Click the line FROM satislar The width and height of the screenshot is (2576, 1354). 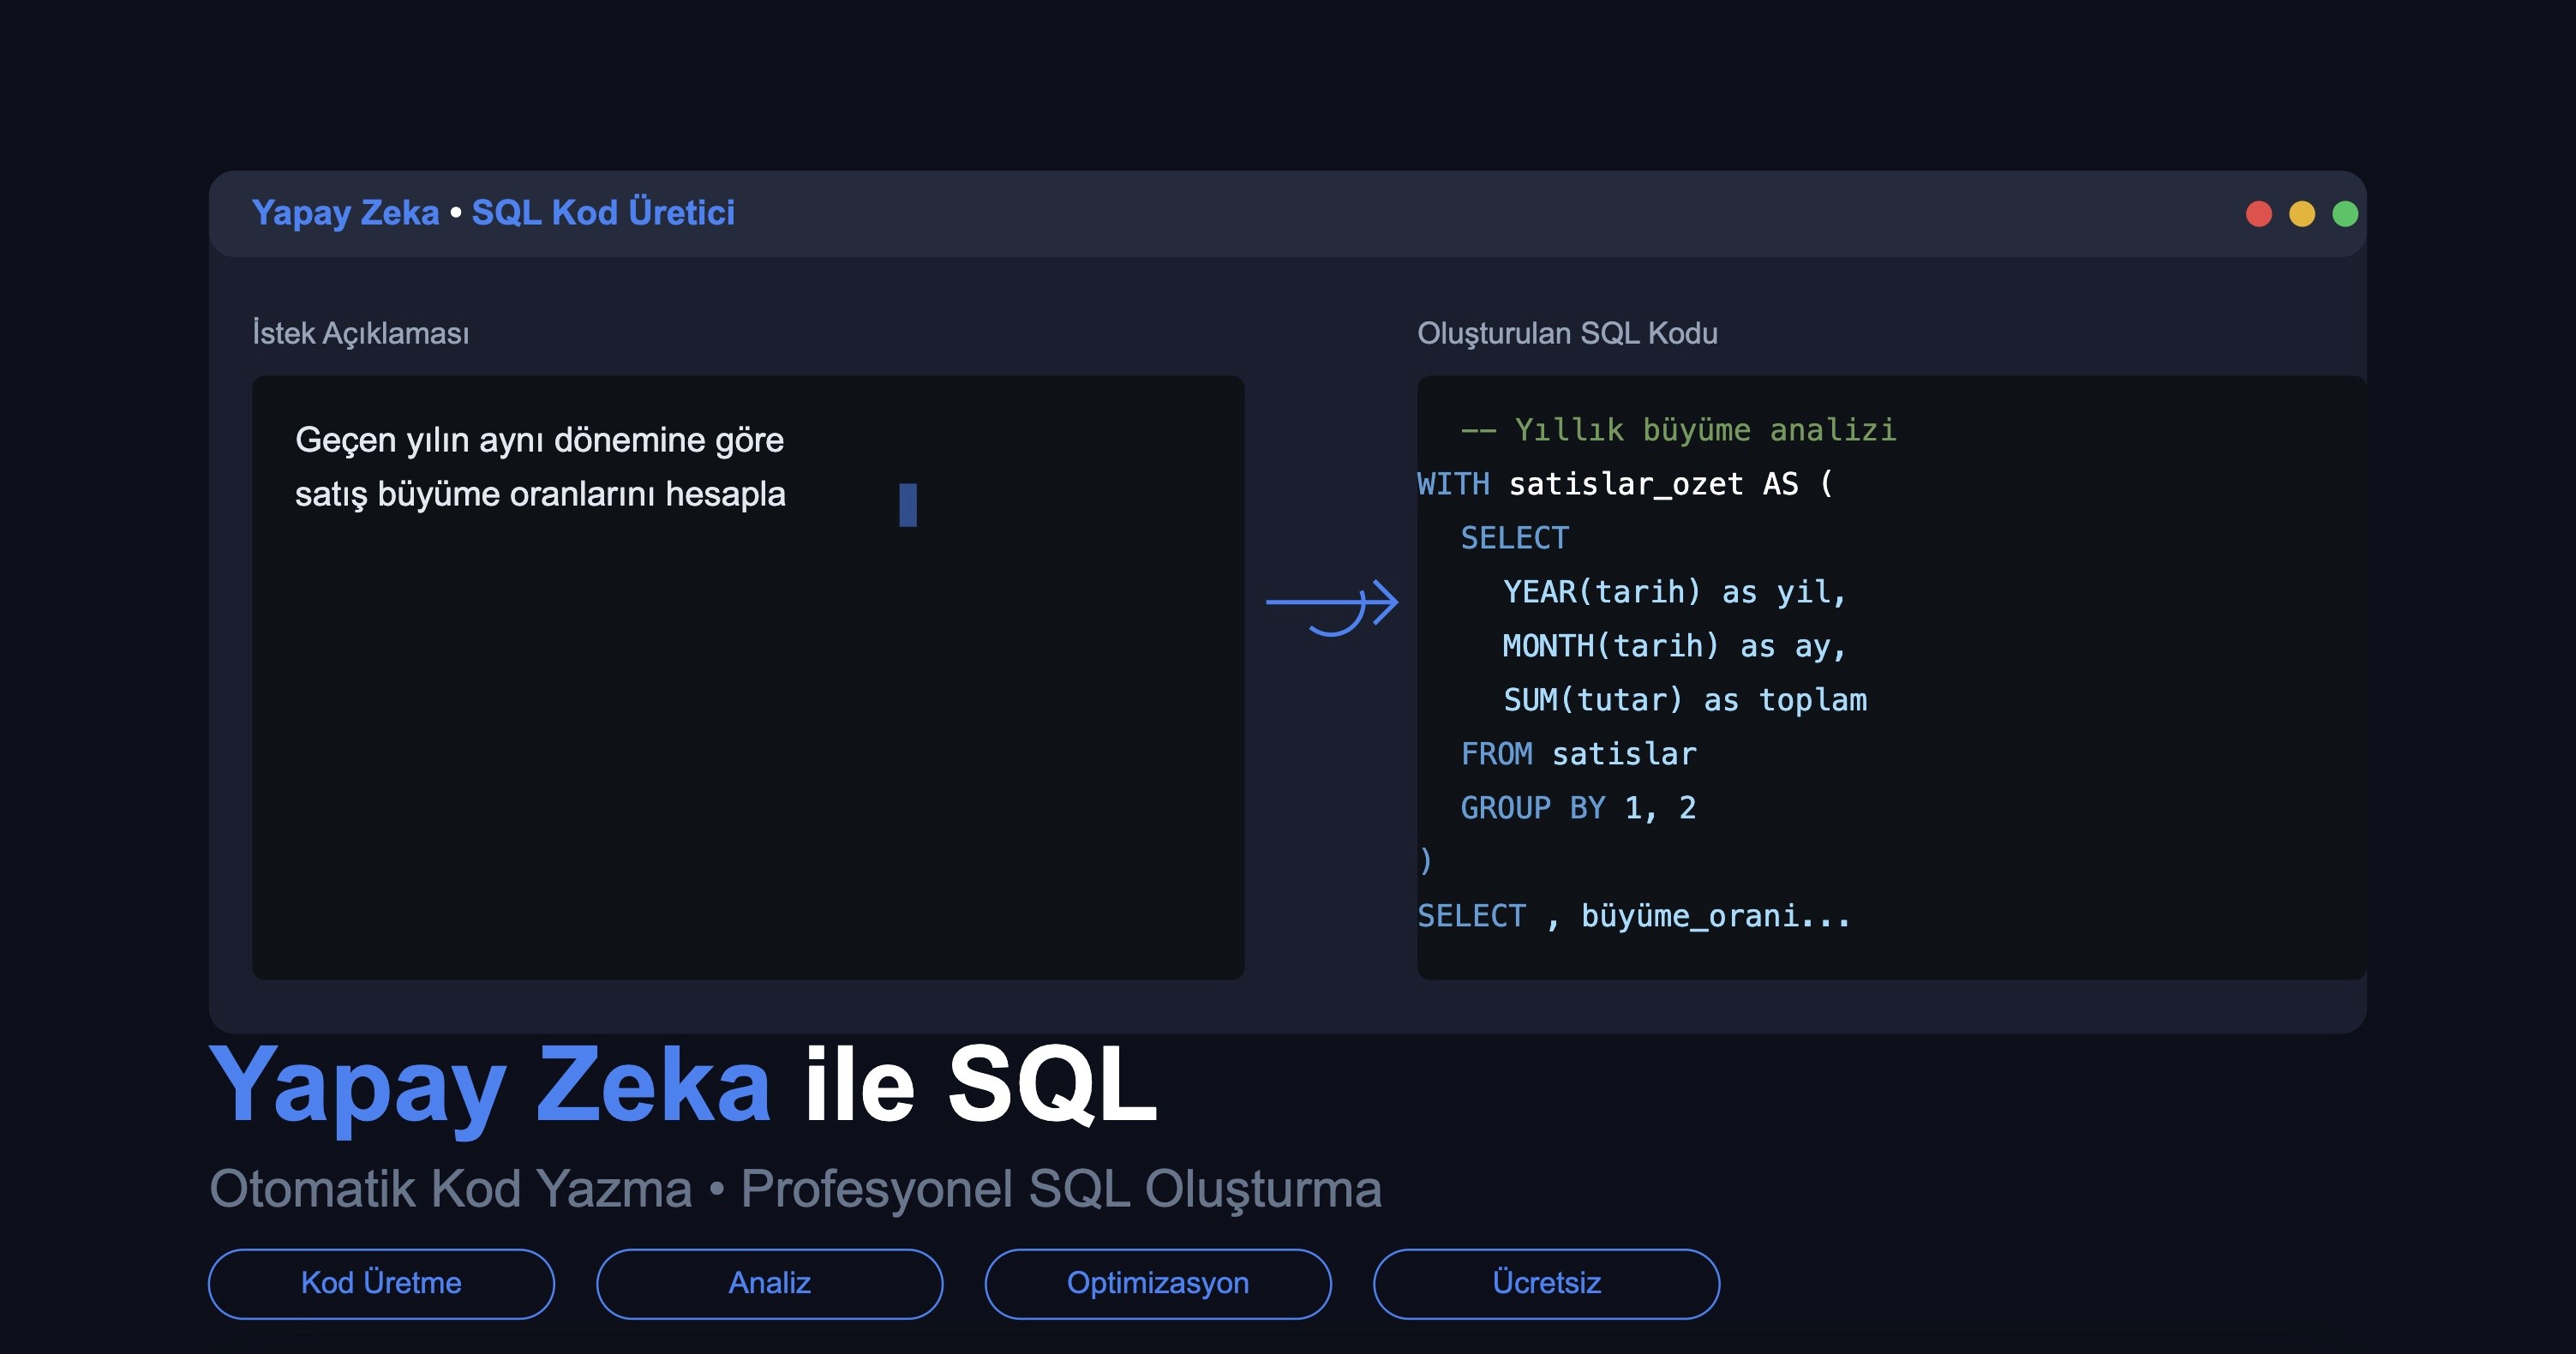click(x=1578, y=754)
